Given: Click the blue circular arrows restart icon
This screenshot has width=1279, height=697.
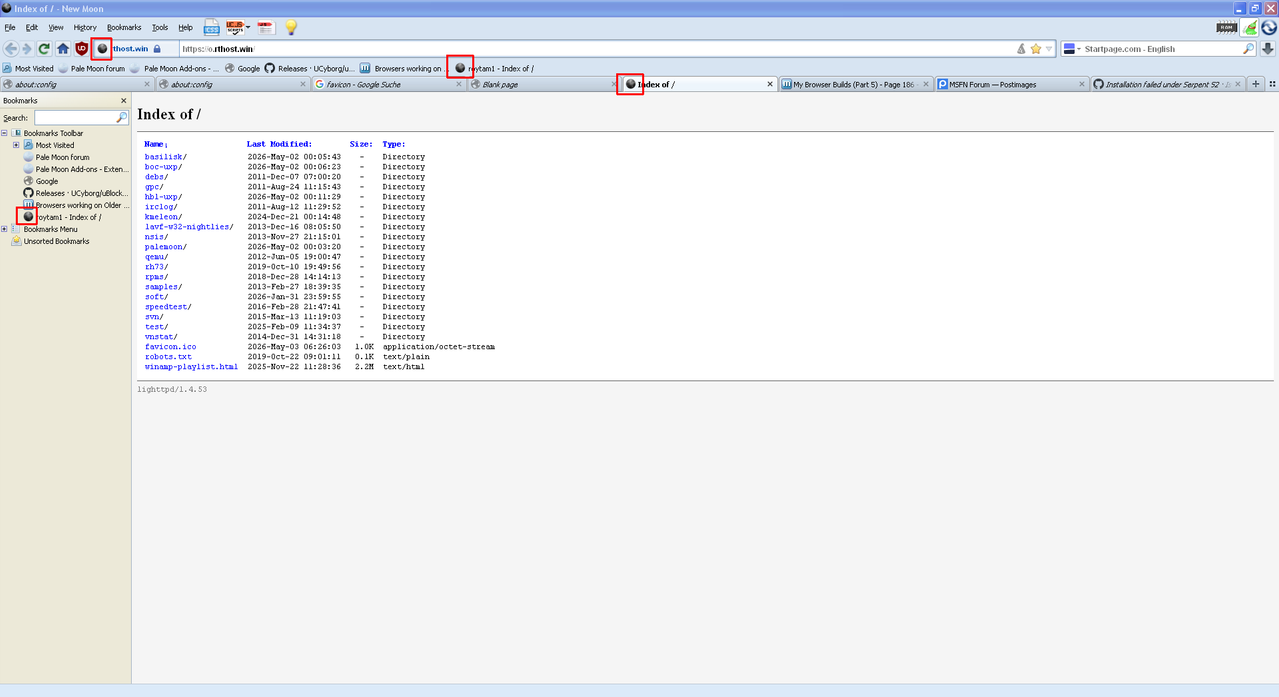Looking at the screenshot, I should tap(1269, 27).
